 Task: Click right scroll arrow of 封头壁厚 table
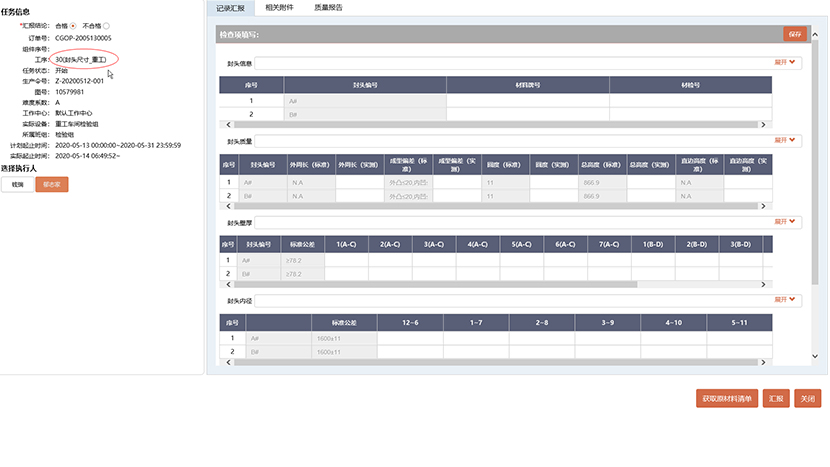coord(764,284)
